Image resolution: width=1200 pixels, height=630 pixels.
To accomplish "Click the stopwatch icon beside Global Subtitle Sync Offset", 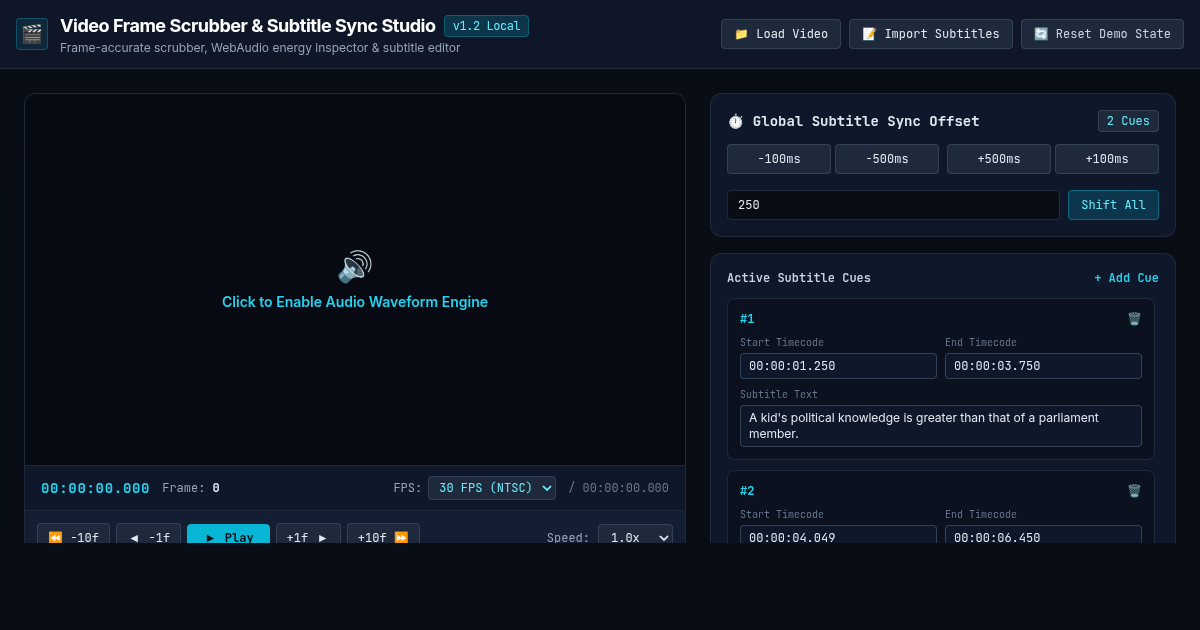I will point(735,121).
